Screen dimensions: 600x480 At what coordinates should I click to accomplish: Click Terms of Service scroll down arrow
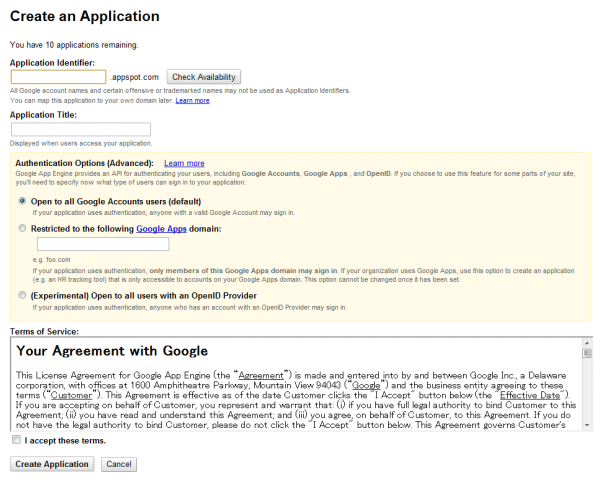coord(586,426)
